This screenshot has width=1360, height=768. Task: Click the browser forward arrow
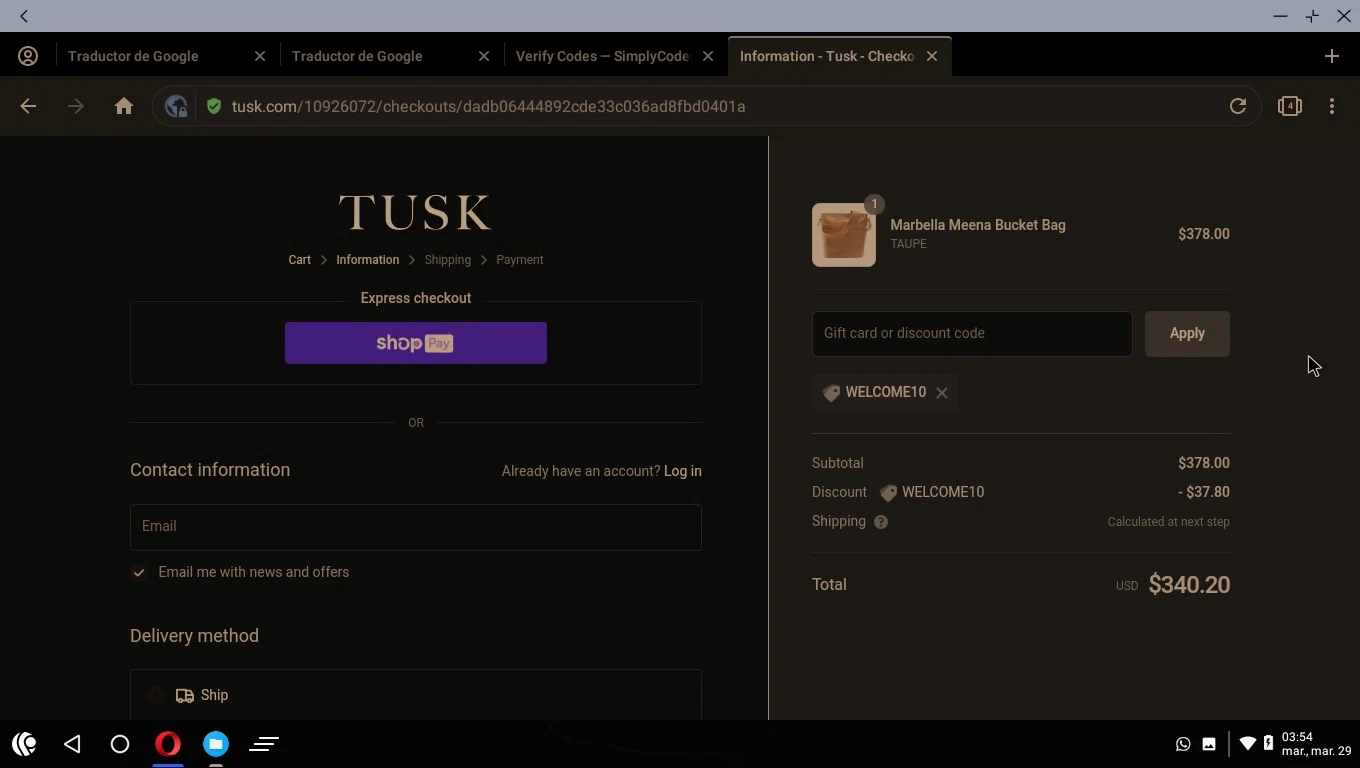pos(76,106)
